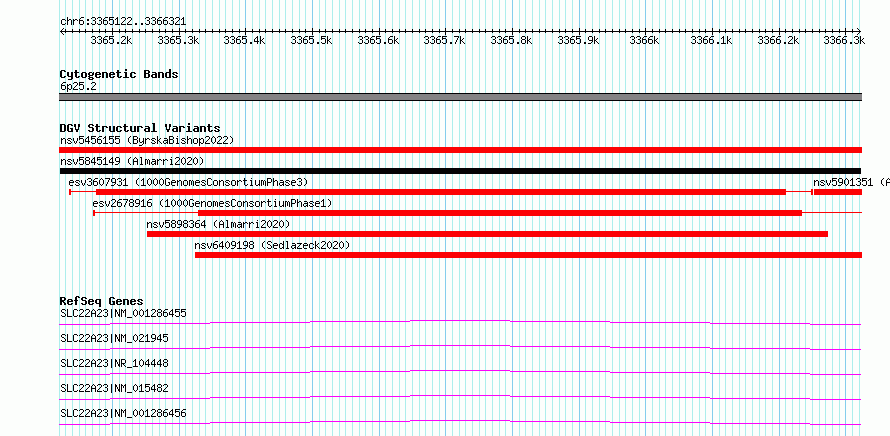Click the 3365.3k ruler tick label
Screen dimensions: 890x436
click(178, 40)
